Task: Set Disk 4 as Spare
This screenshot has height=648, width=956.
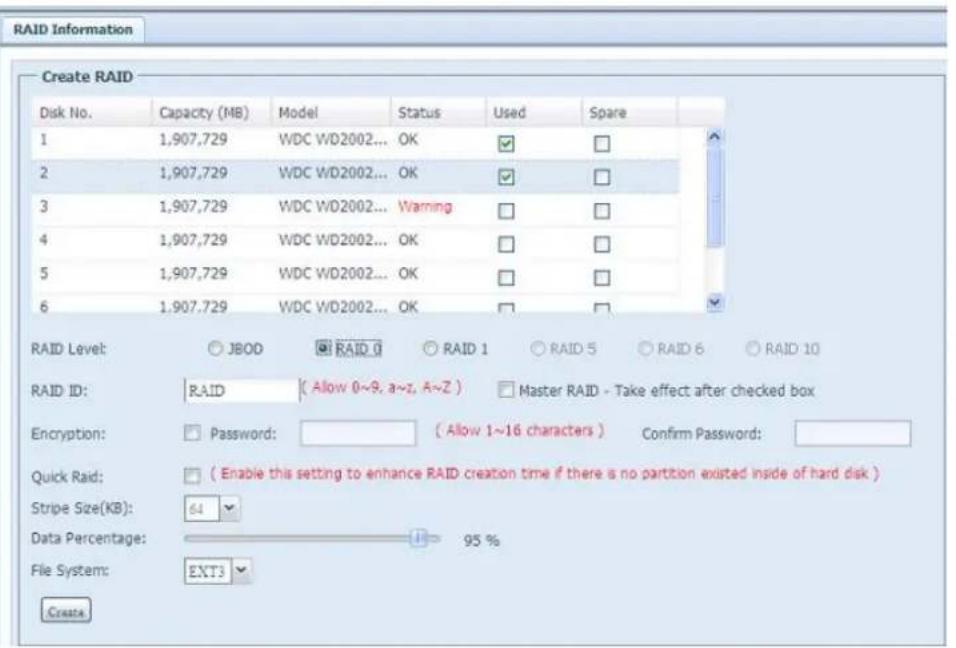Action: click(602, 241)
